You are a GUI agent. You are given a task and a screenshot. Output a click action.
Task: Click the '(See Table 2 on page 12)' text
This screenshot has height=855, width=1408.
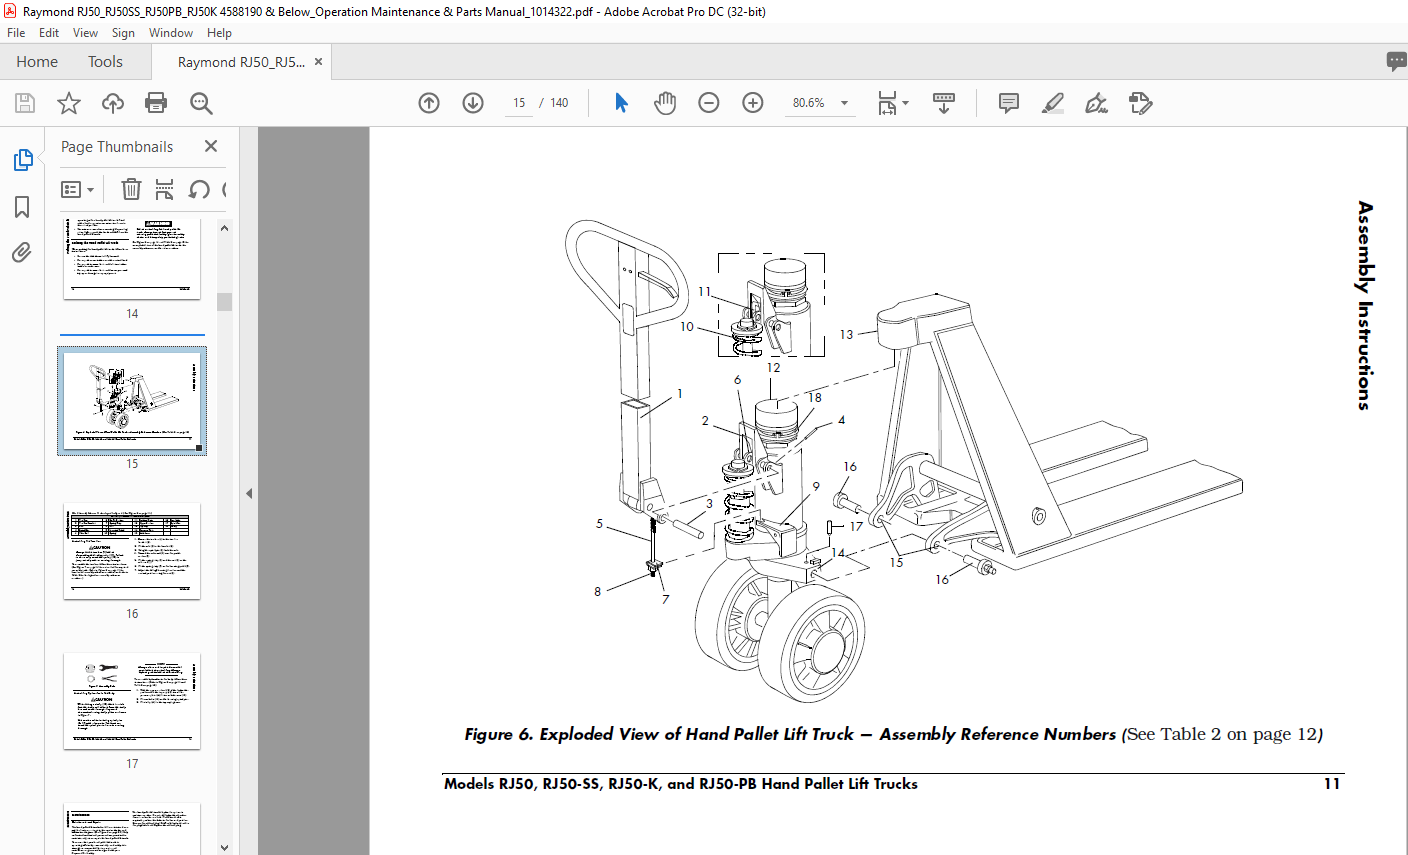(x=1223, y=734)
